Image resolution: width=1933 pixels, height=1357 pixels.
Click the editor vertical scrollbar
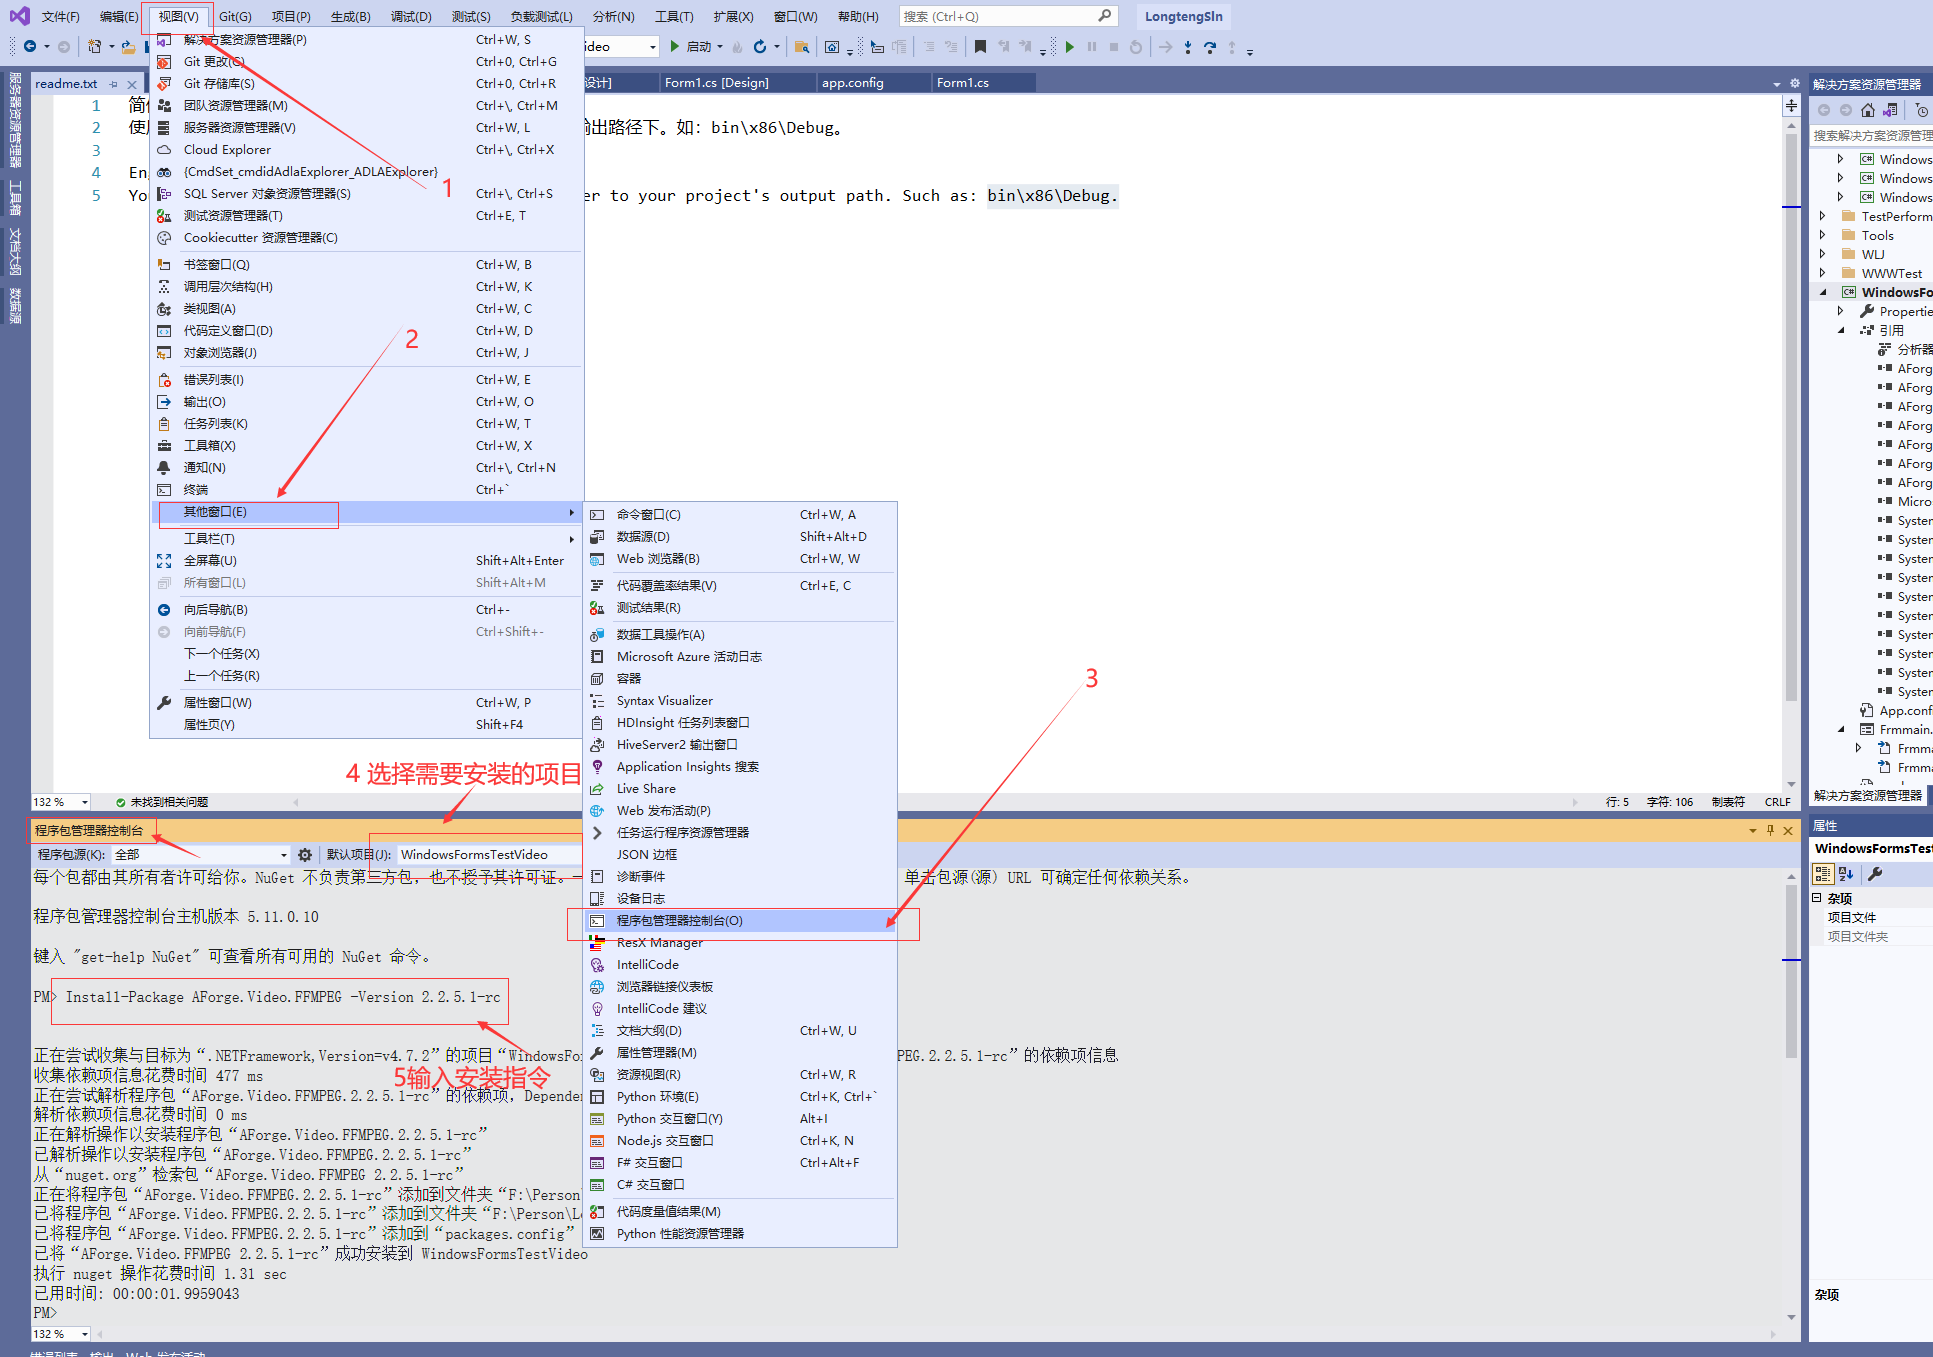pos(1791,400)
